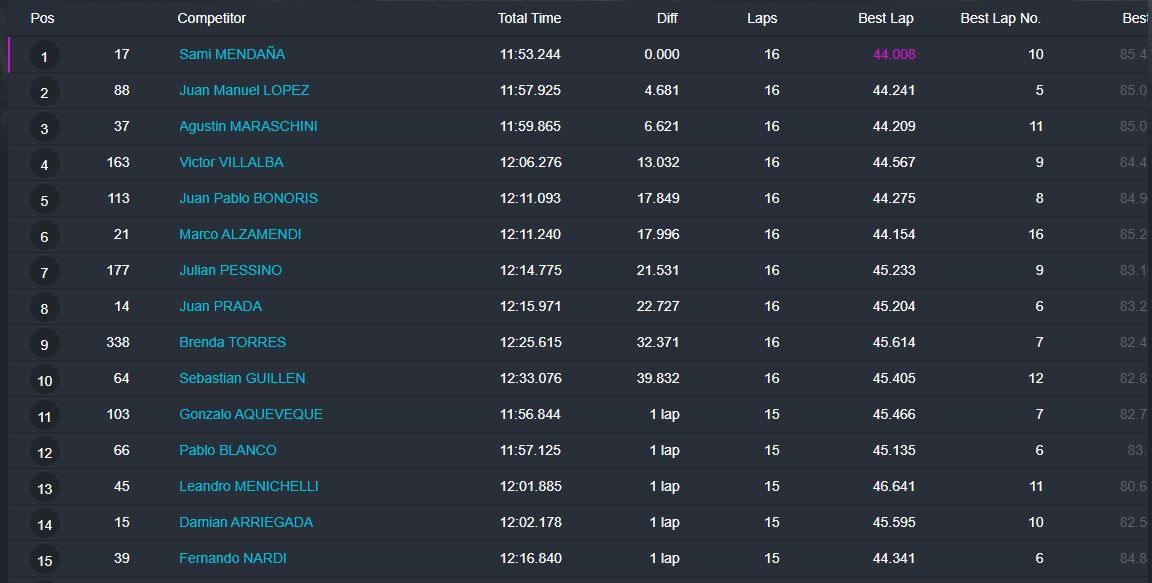
Task: Click position 14 circle badge
Action: [x=44, y=524]
